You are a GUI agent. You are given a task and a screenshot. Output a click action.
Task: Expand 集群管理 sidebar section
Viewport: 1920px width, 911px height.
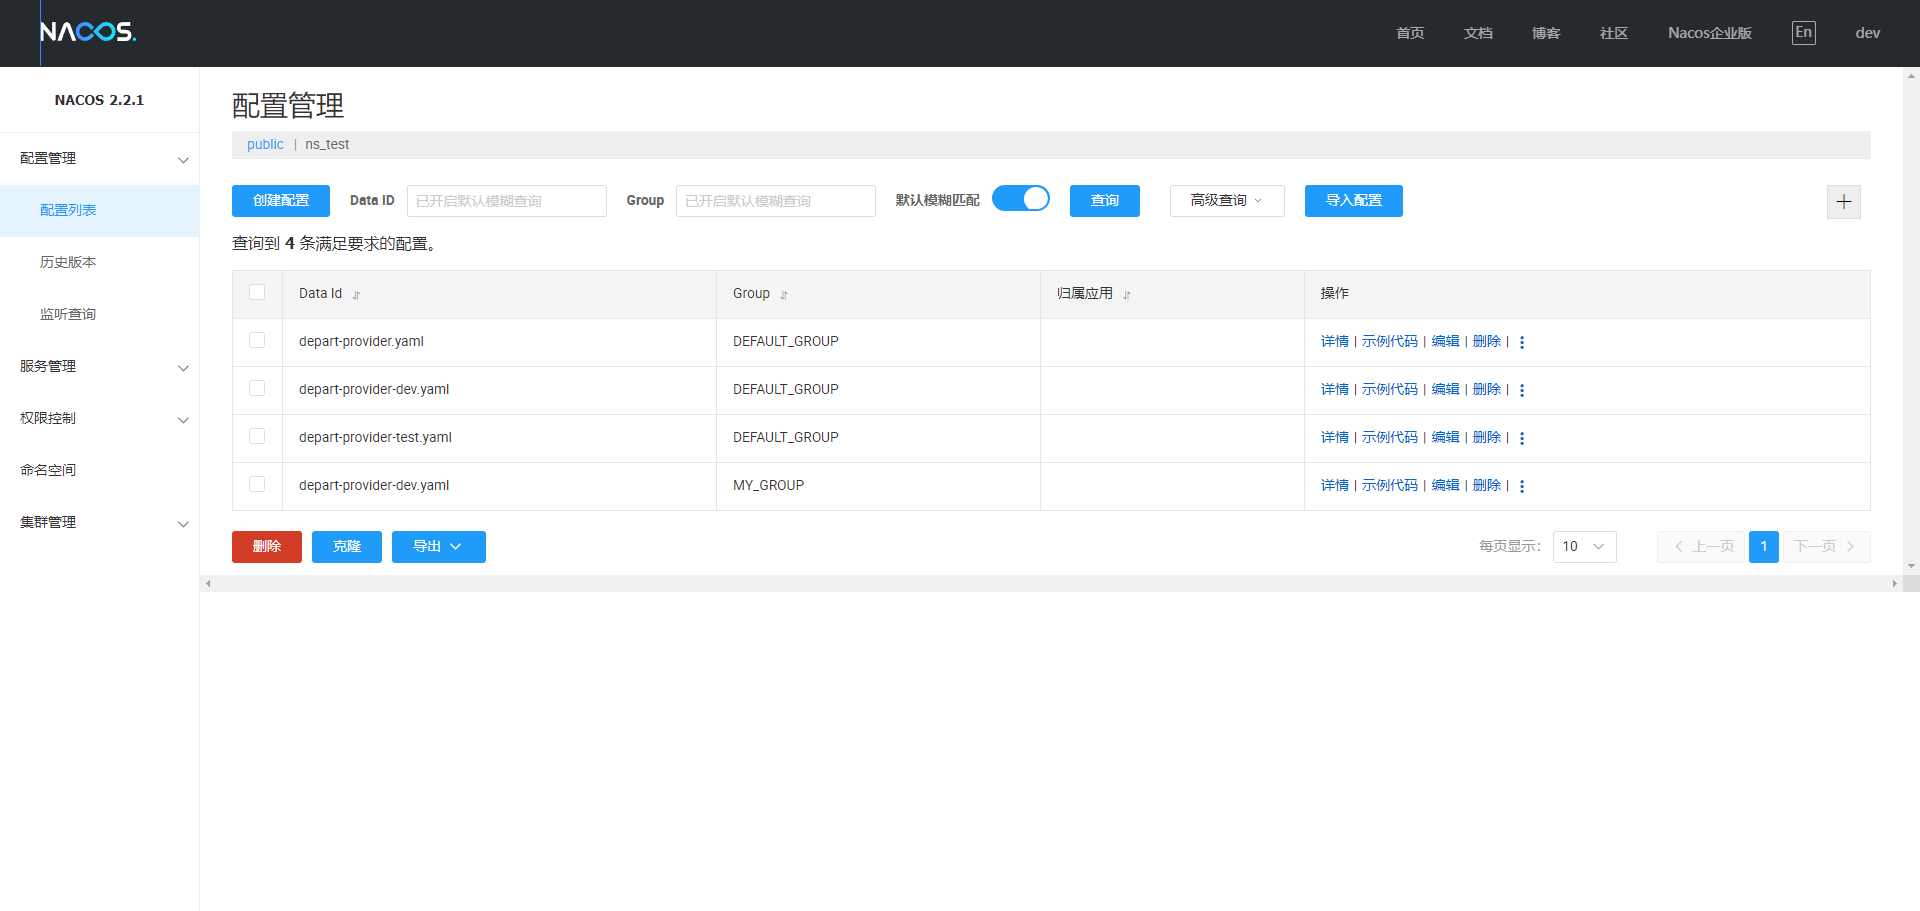(100, 523)
